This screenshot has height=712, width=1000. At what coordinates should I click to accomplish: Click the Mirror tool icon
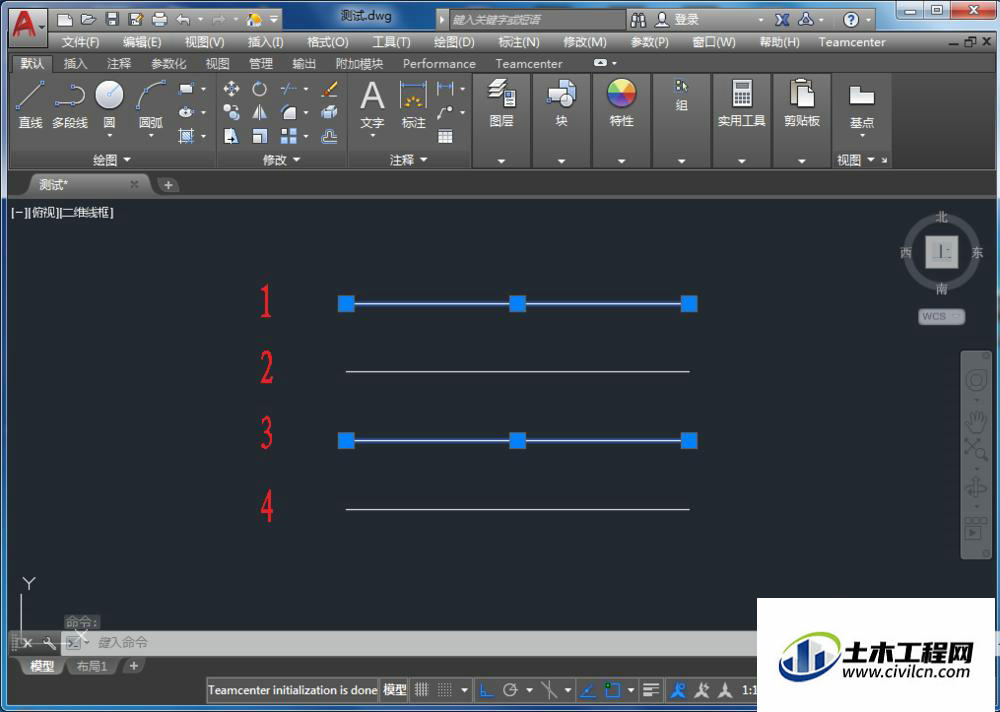point(259,113)
